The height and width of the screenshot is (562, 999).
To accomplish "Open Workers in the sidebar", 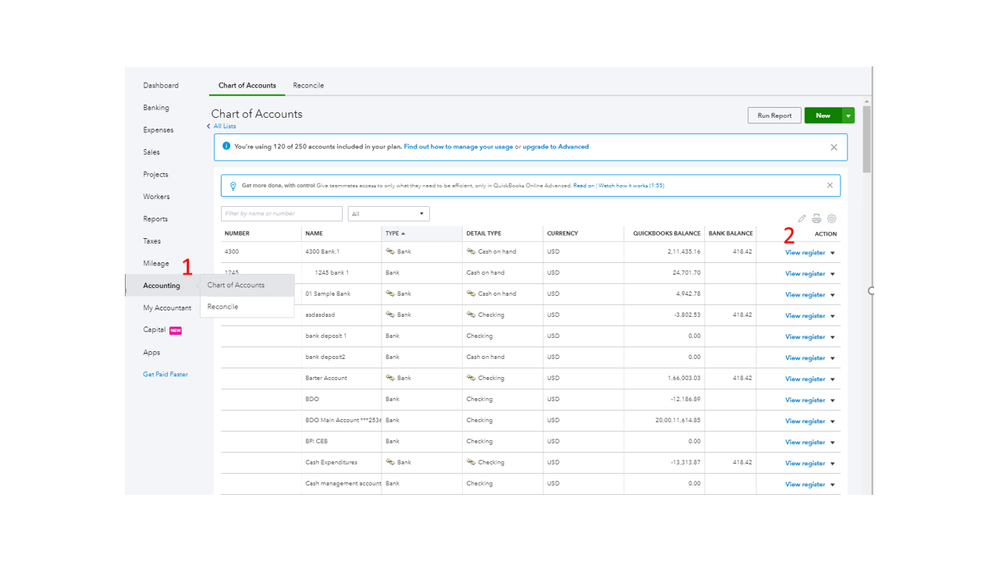I will tap(156, 197).
